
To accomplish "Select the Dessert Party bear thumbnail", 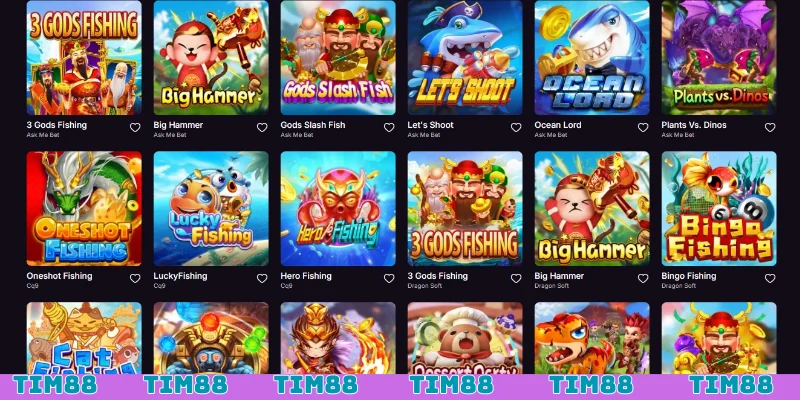I will click(x=465, y=338).
